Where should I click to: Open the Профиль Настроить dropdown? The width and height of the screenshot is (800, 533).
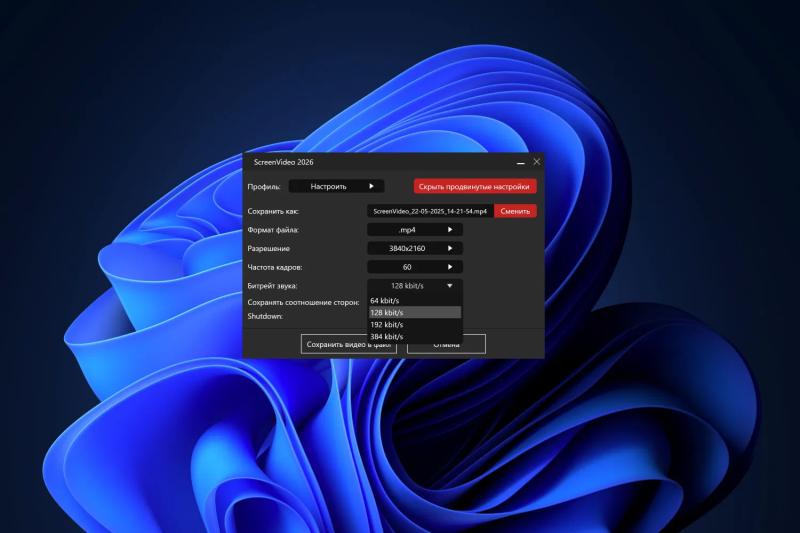[336, 186]
